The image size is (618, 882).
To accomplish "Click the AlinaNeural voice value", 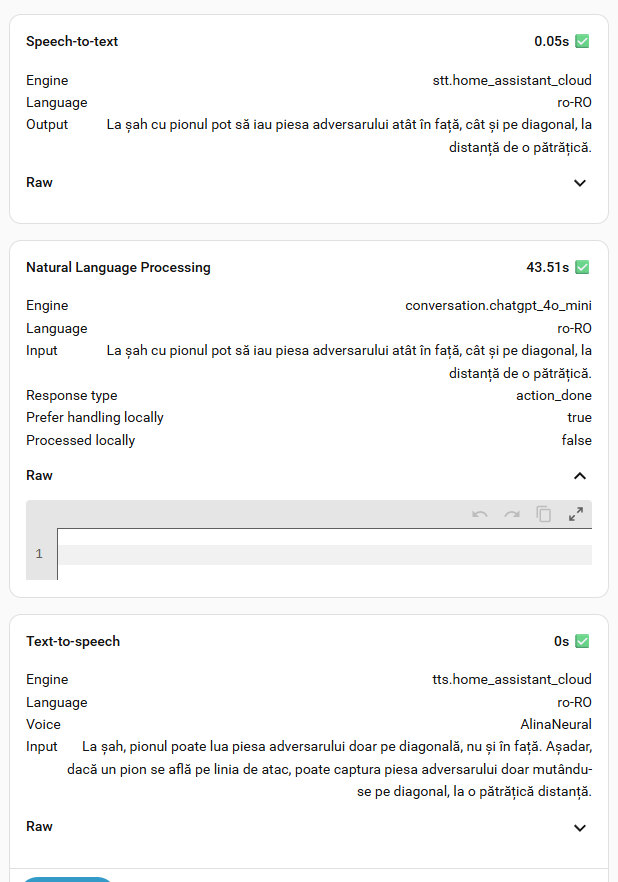I will [556, 725].
